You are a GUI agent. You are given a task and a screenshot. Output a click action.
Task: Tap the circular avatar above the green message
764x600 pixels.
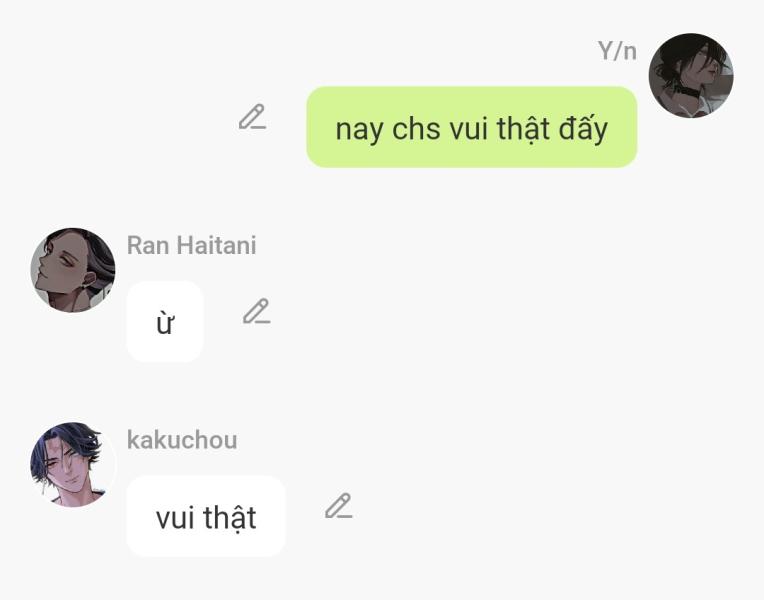pos(691,76)
